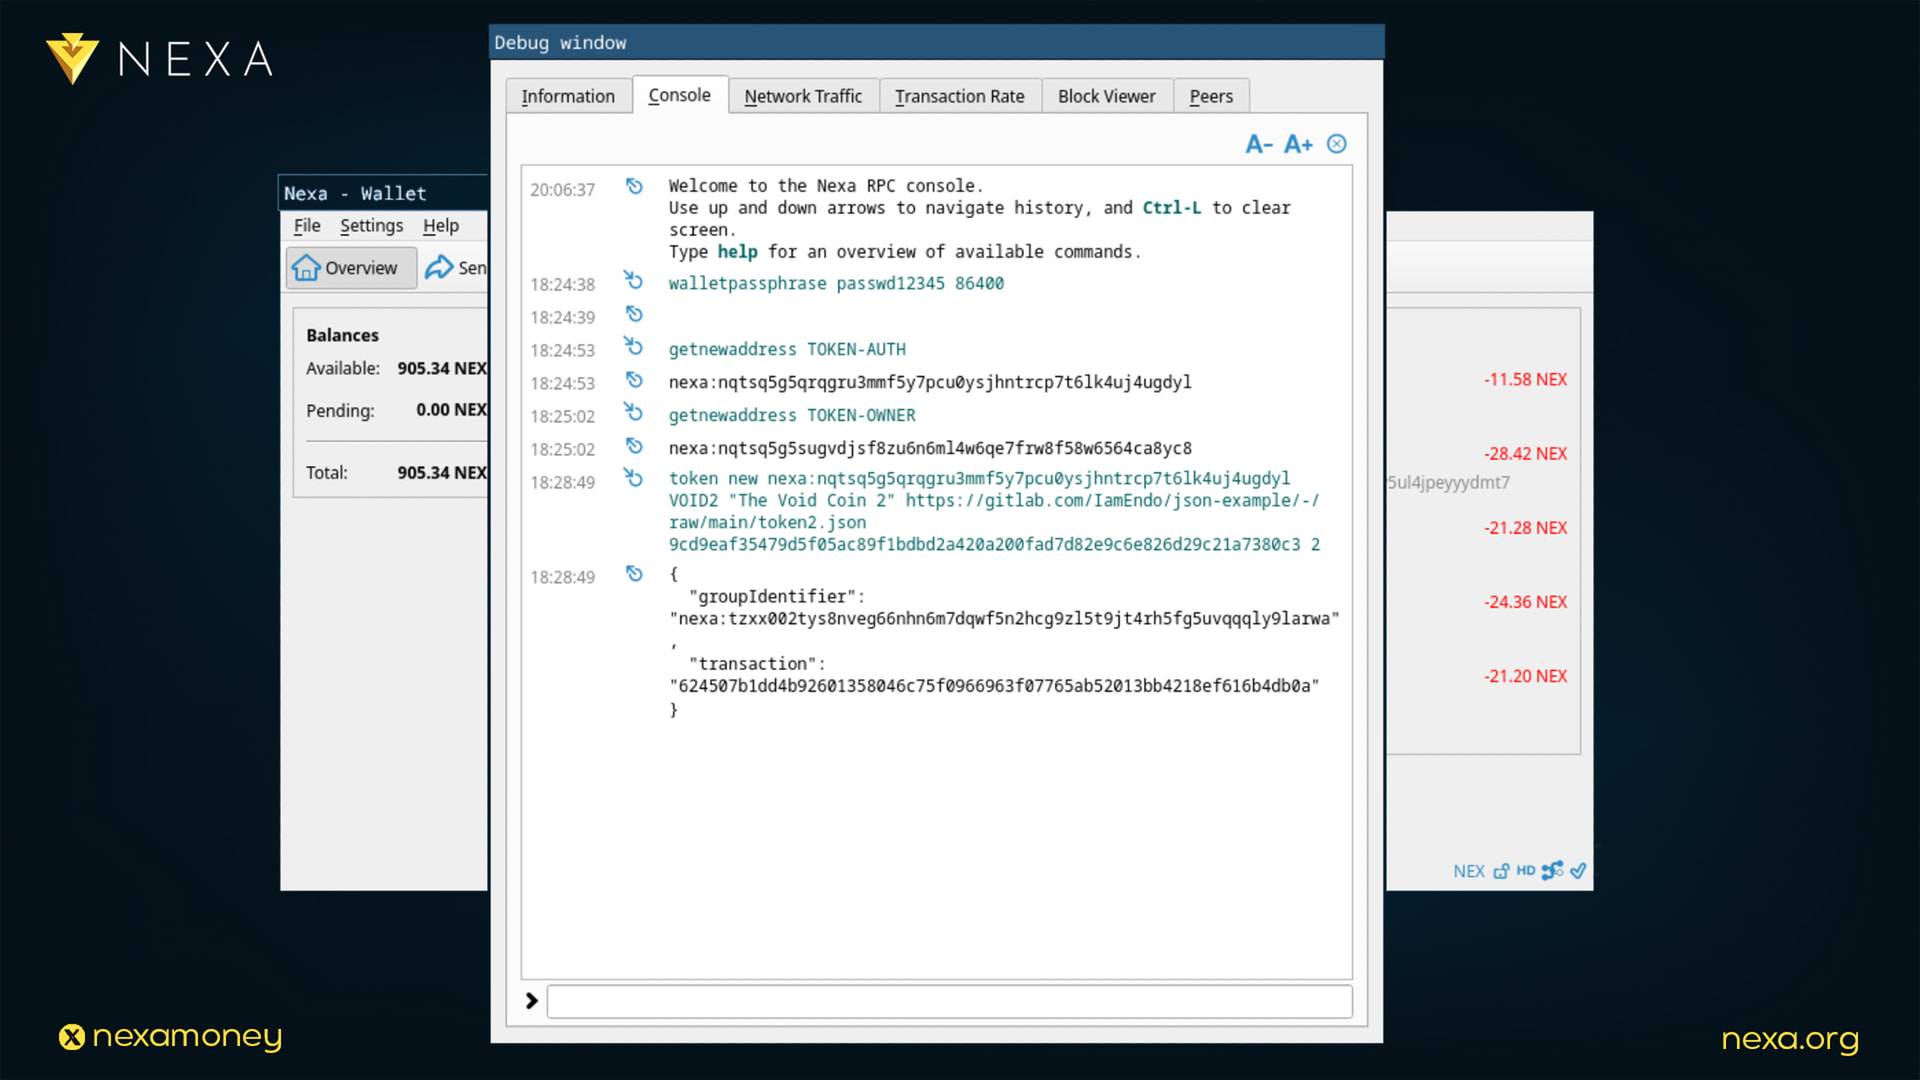Open the Settings menu
The width and height of the screenshot is (1920, 1080).
pyautogui.click(x=371, y=226)
